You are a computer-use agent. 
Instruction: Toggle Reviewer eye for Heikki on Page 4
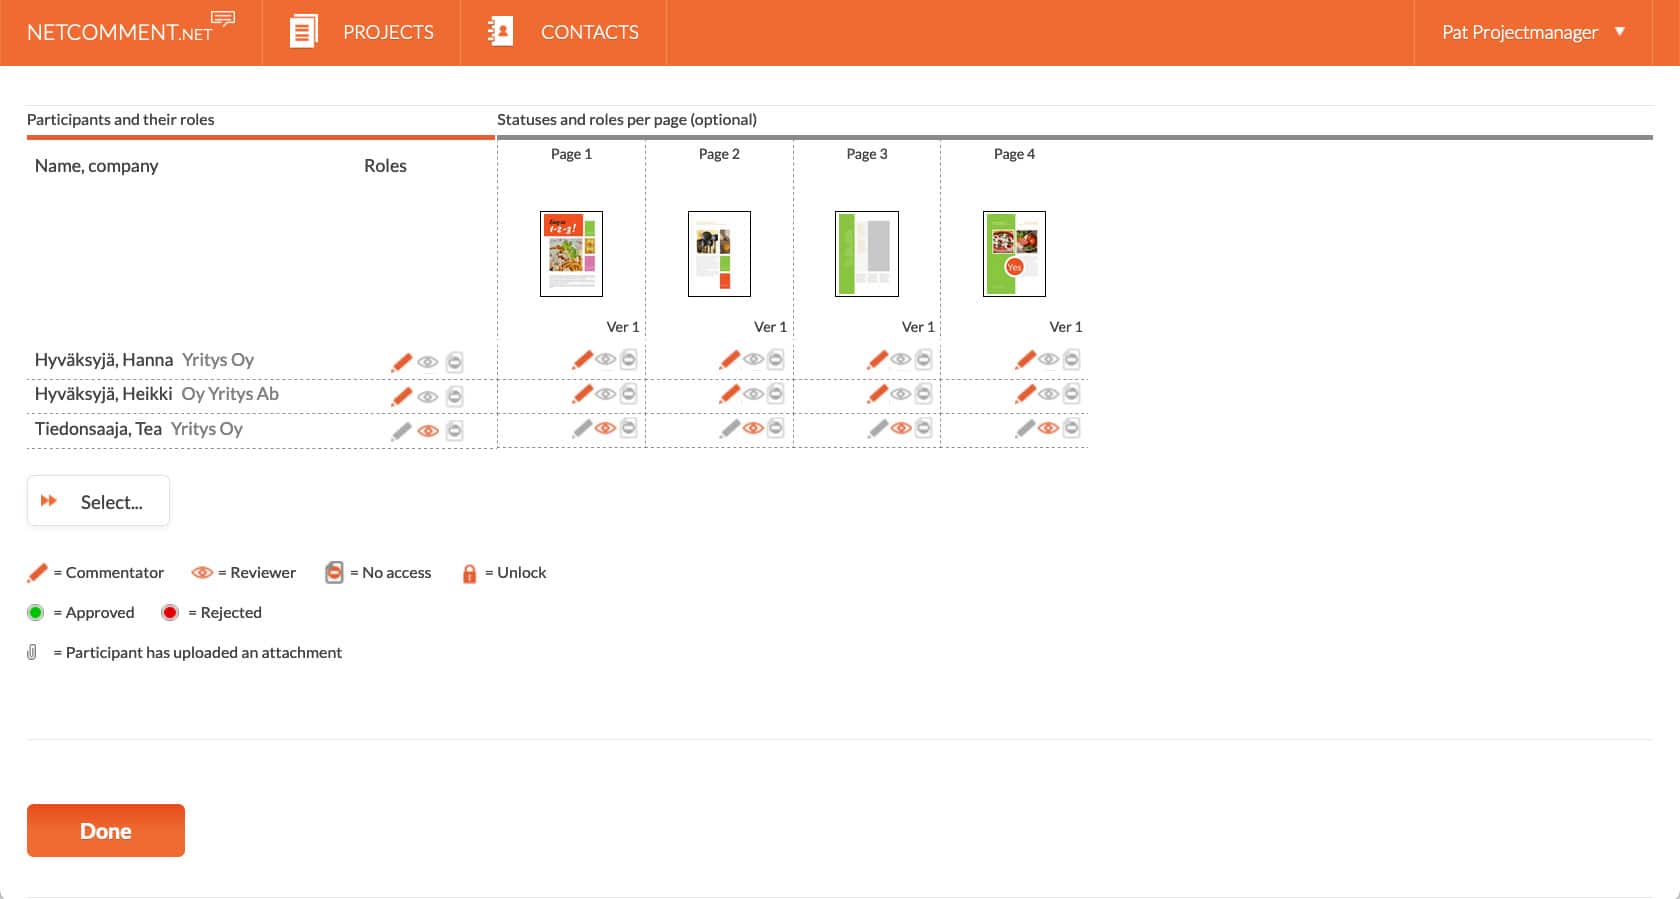(x=1048, y=394)
